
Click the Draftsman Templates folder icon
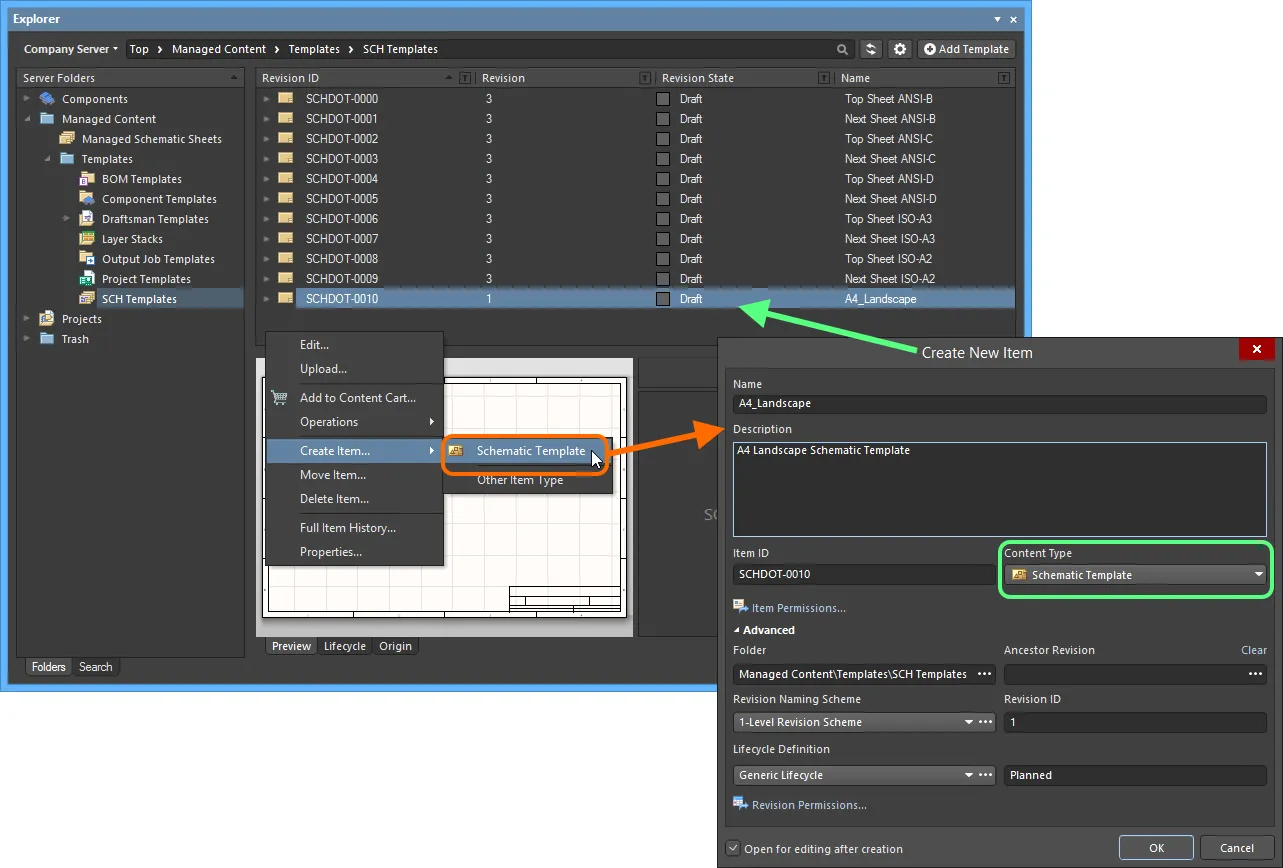point(87,219)
